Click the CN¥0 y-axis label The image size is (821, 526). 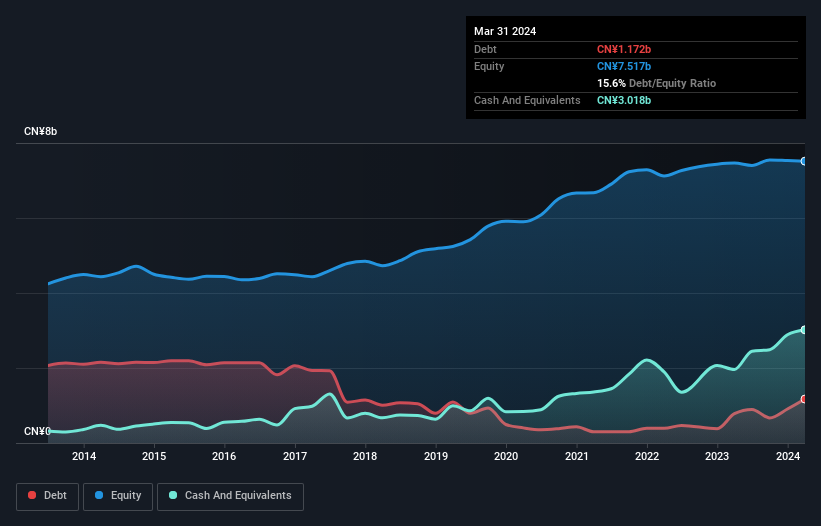click(x=37, y=431)
